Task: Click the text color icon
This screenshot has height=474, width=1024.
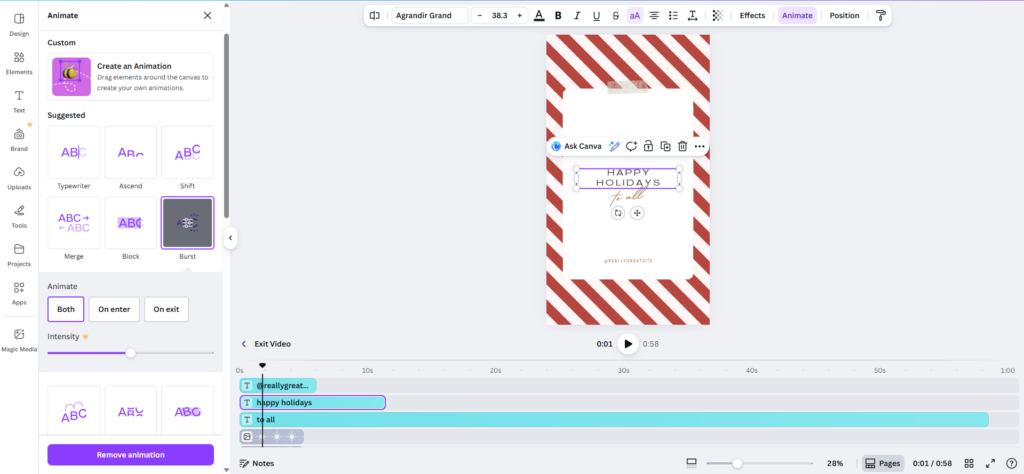Action: coord(539,16)
